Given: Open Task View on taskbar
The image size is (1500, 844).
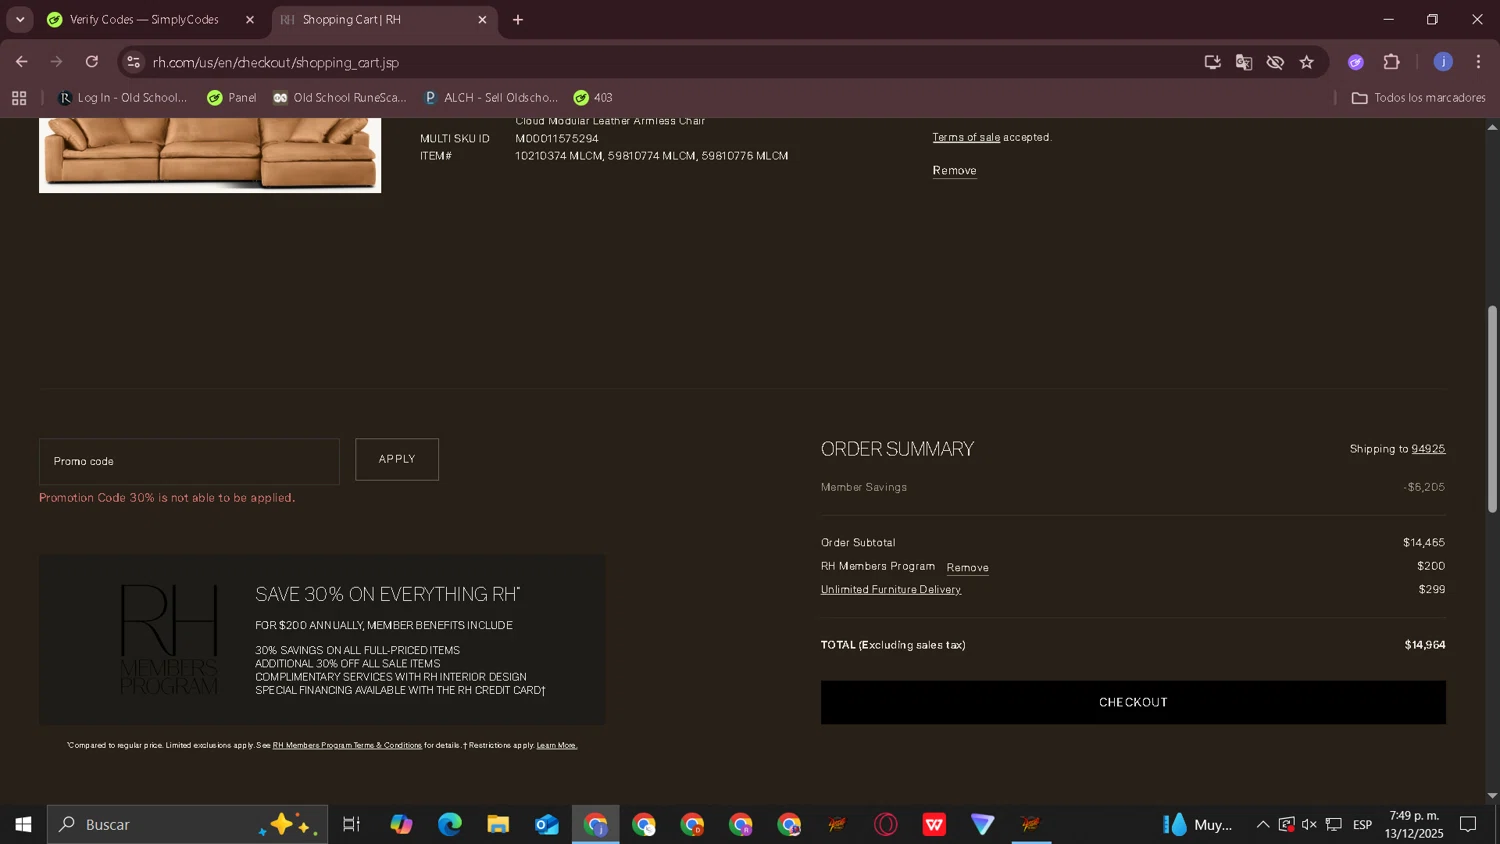Looking at the screenshot, I should [x=351, y=825].
